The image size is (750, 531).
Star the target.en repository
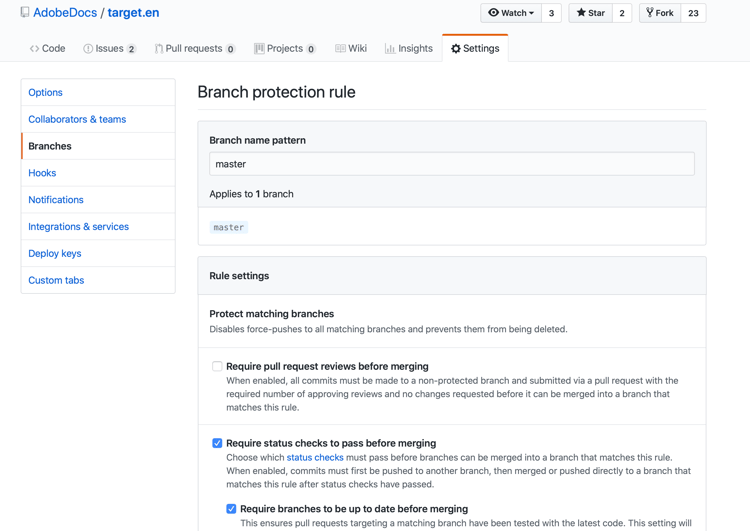[x=590, y=13]
